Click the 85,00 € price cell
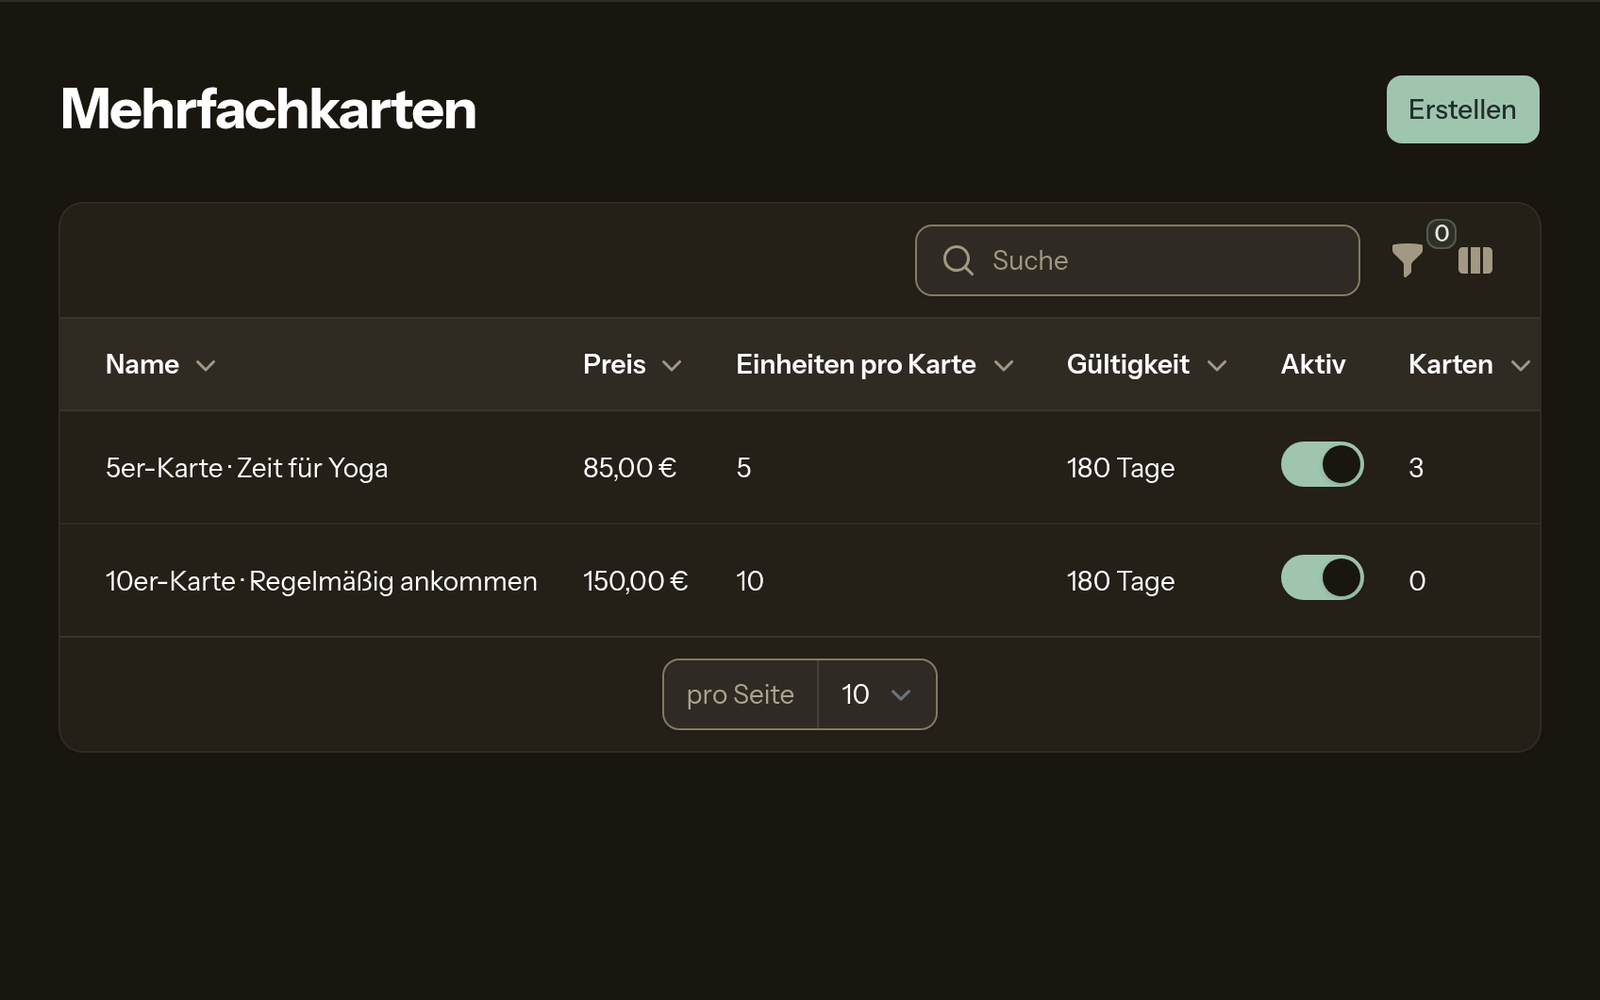 (630, 467)
